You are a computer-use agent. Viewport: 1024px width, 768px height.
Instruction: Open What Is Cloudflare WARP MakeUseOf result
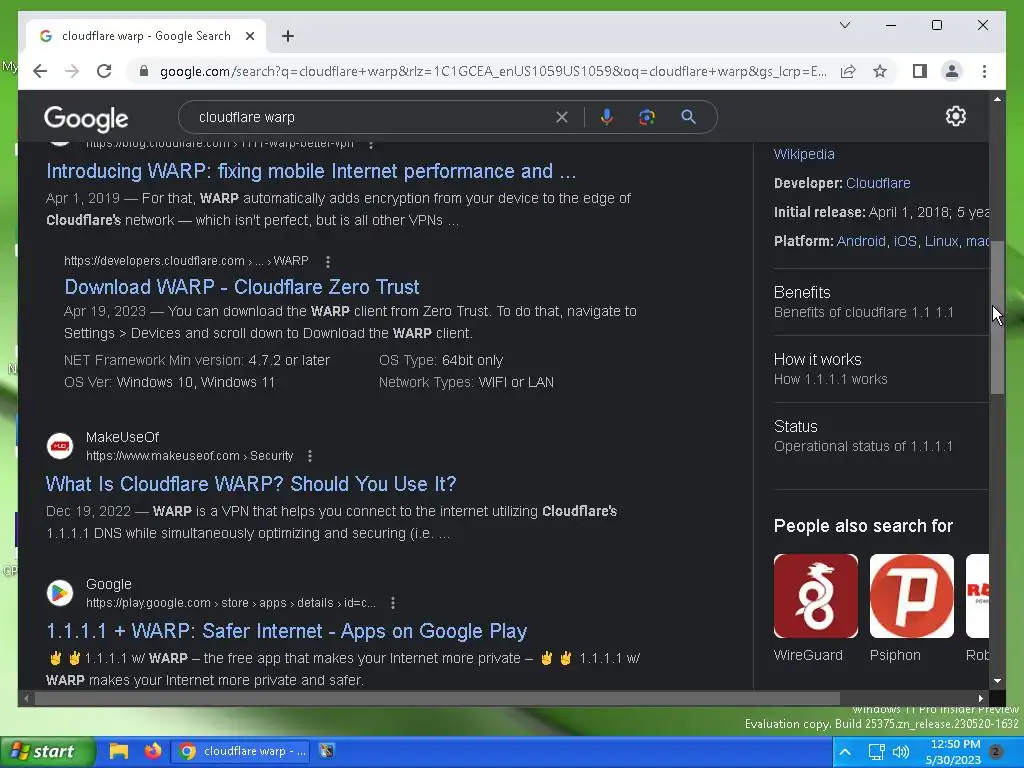tap(251, 484)
